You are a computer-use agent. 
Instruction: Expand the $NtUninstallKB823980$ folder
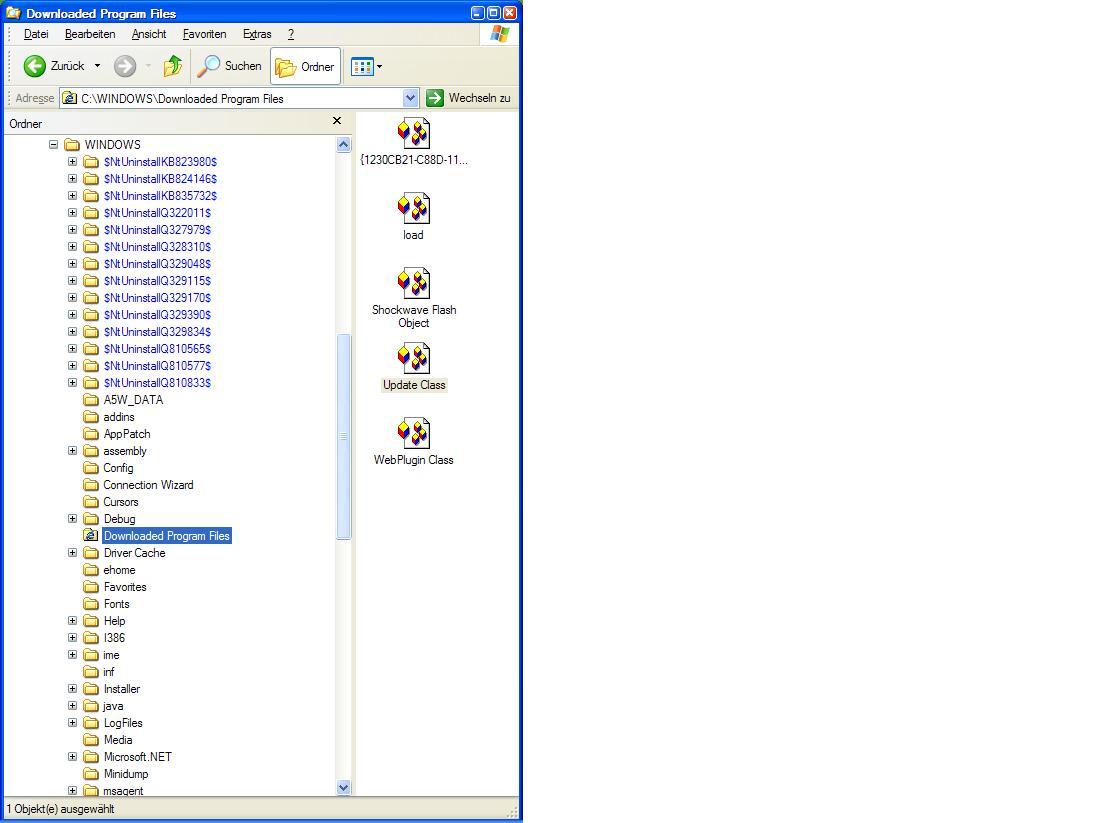click(x=72, y=162)
